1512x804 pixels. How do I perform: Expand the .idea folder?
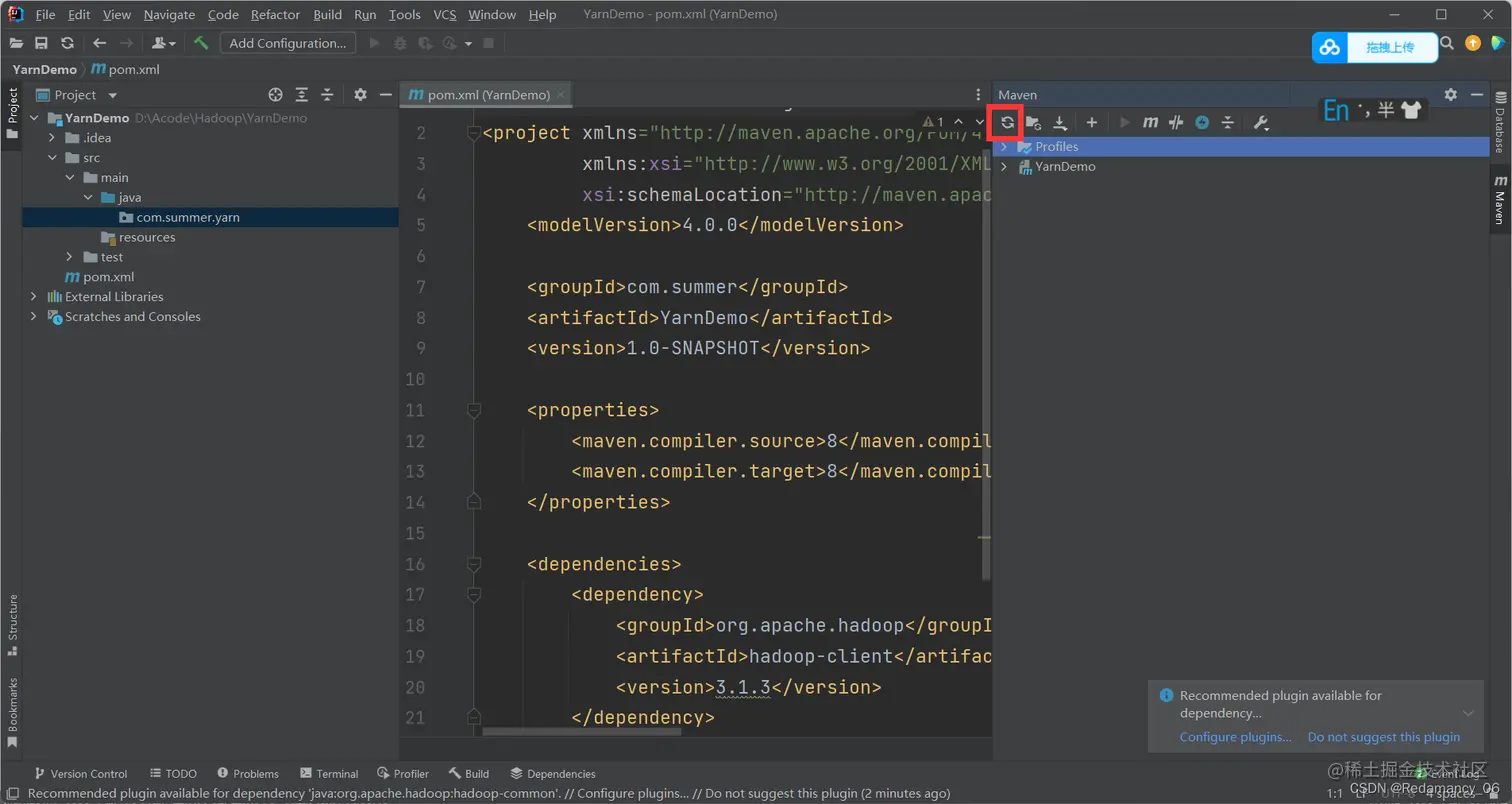(x=52, y=138)
